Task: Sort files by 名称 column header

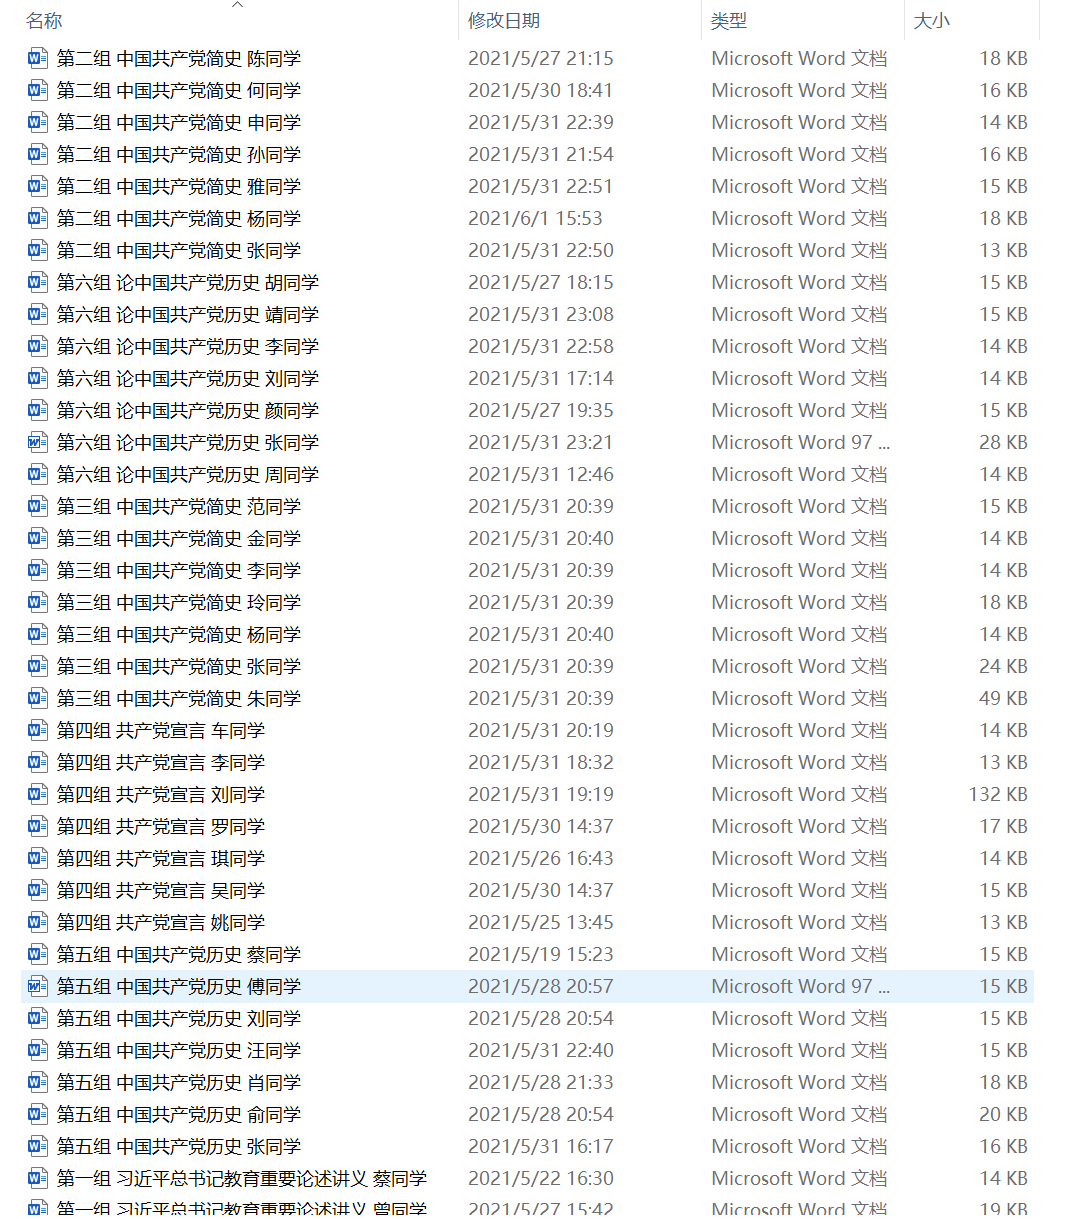Action: pyautogui.click(x=44, y=21)
